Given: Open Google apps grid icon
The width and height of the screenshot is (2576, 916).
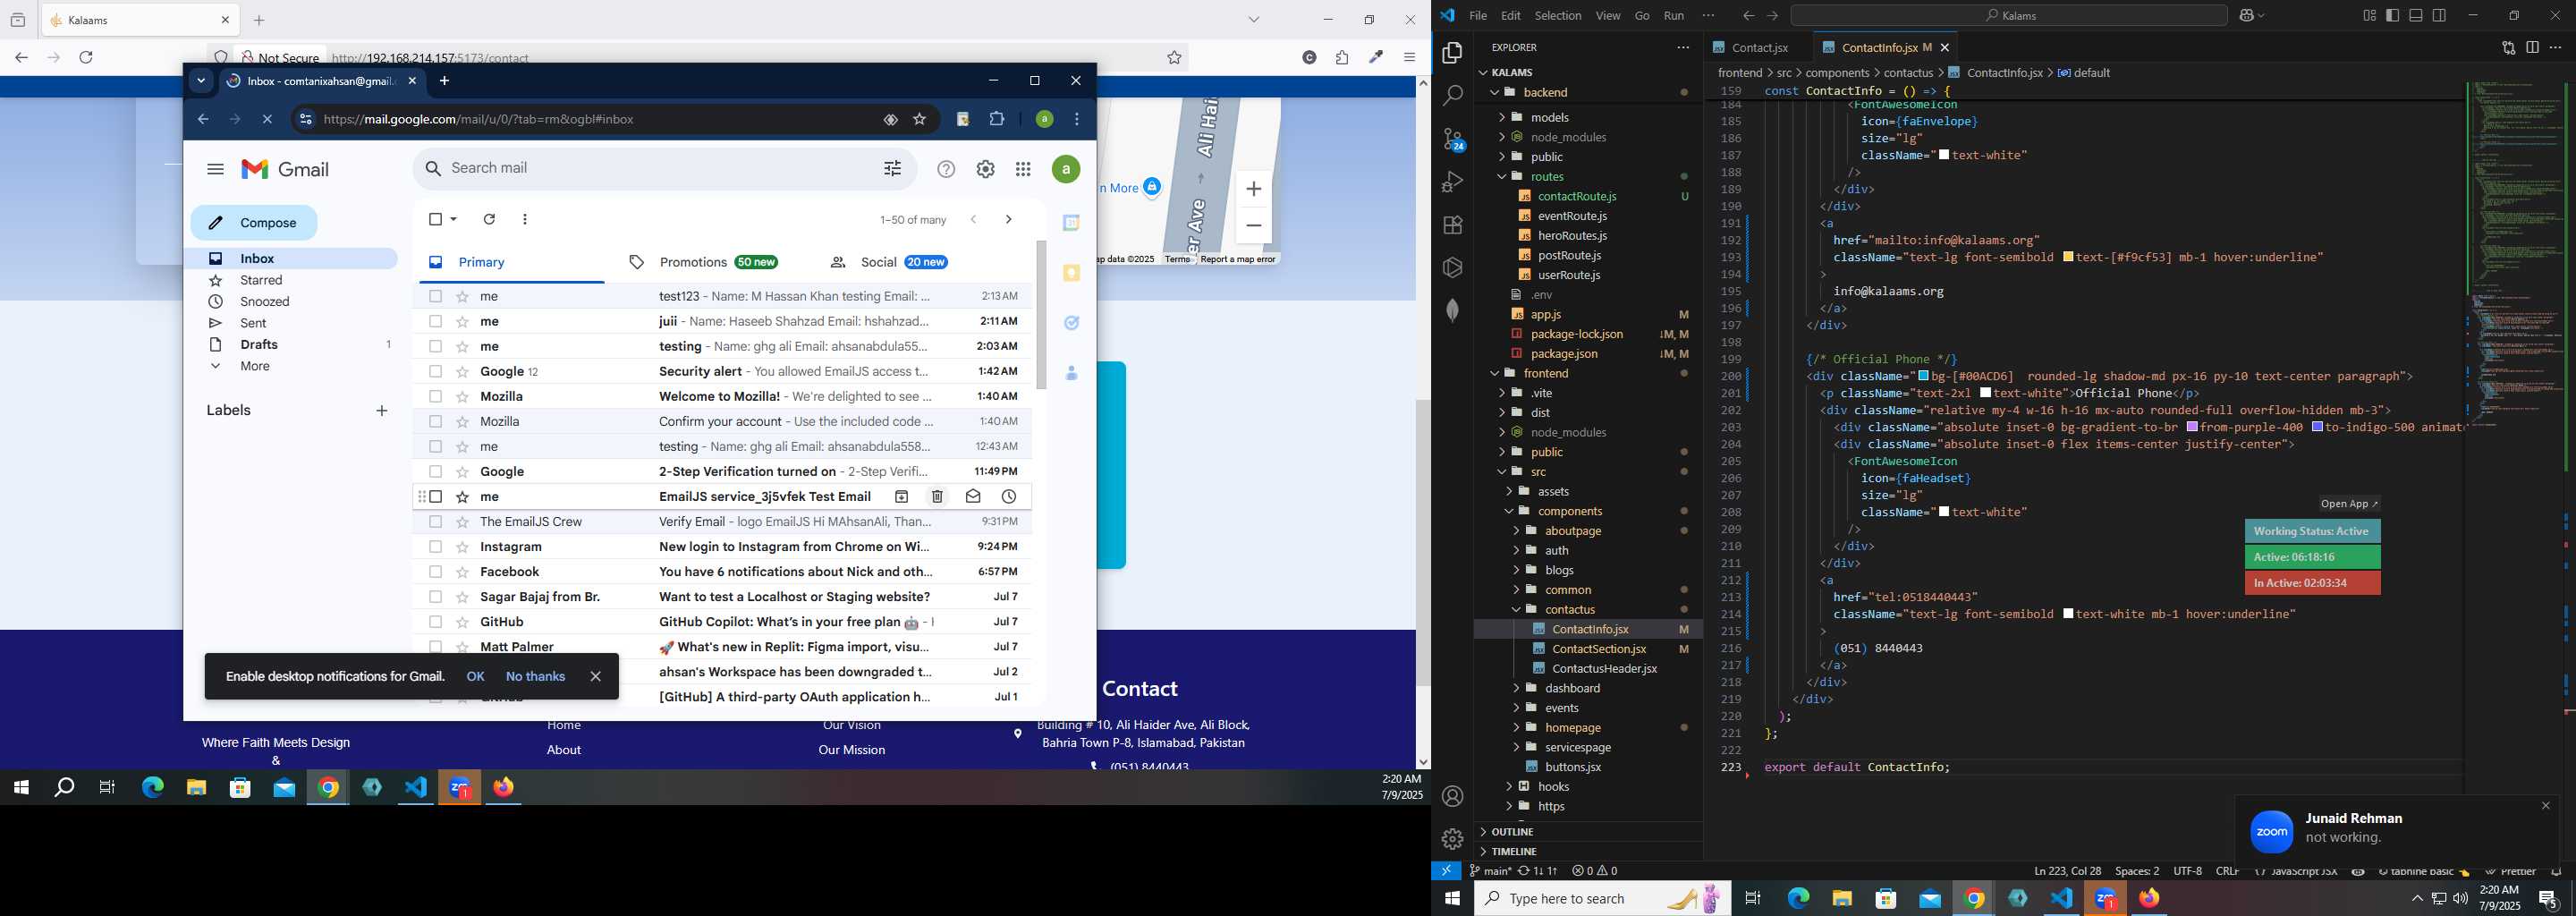Looking at the screenshot, I should [x=1023, y=169].
